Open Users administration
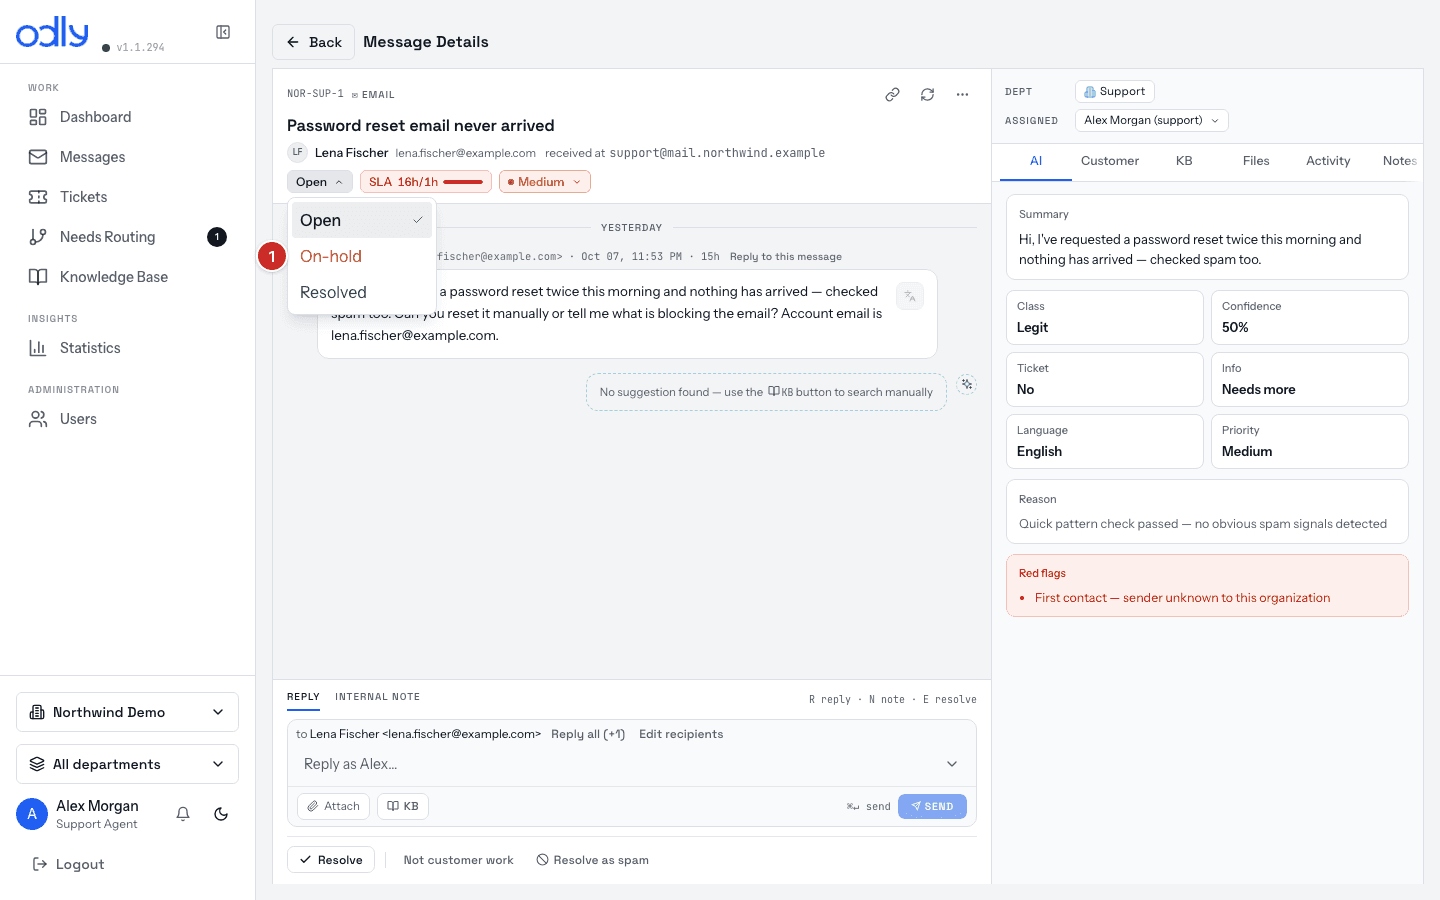Viewport: 1440px width, 900px height. point(128,419)
